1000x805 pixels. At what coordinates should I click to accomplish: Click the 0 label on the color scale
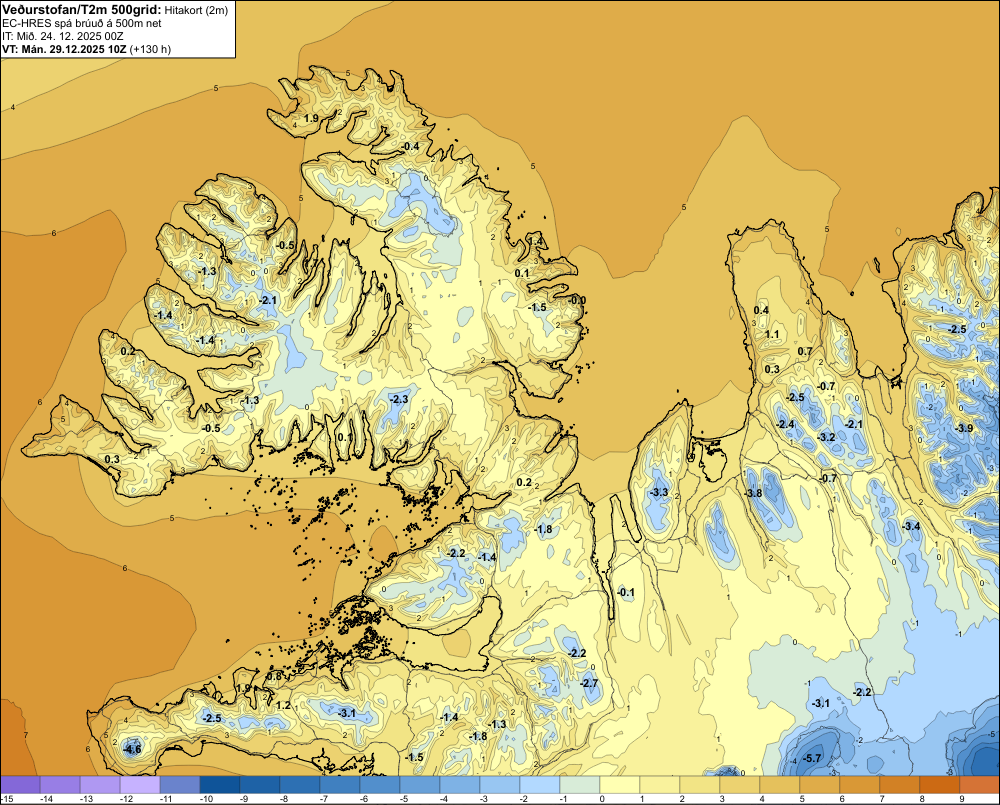click(601, 799)
